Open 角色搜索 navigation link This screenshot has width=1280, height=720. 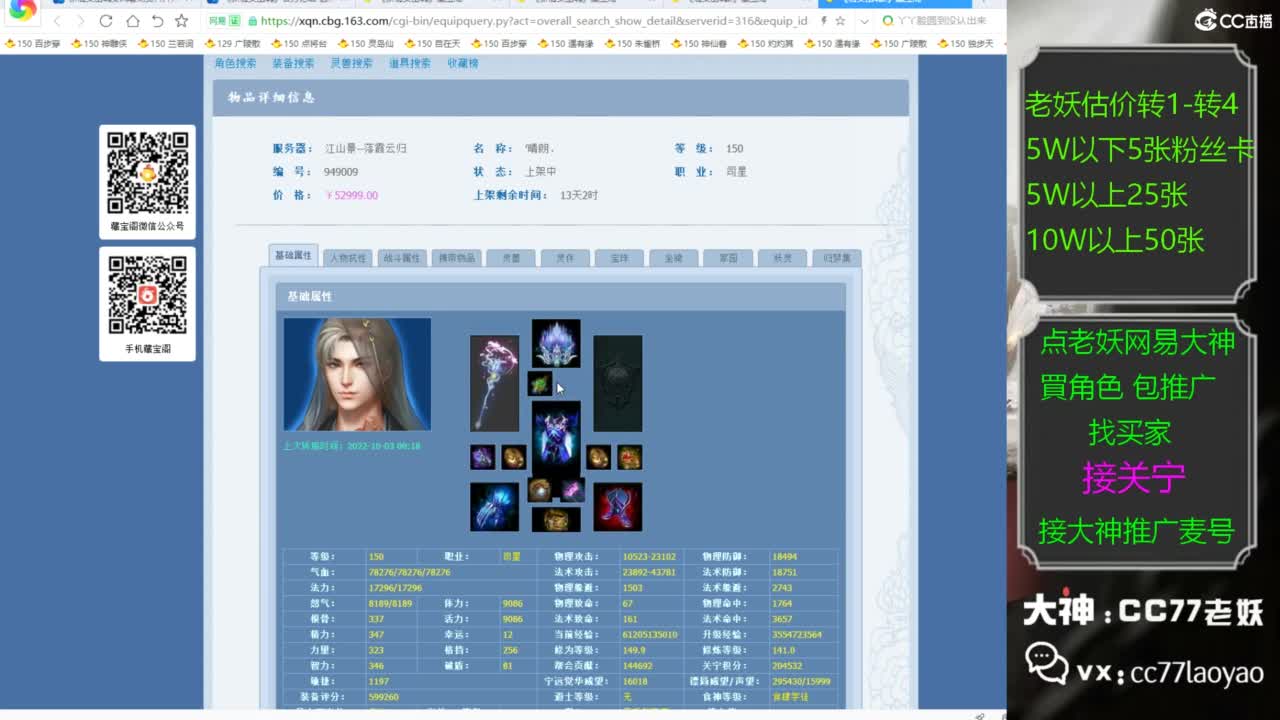coord(236,63)
